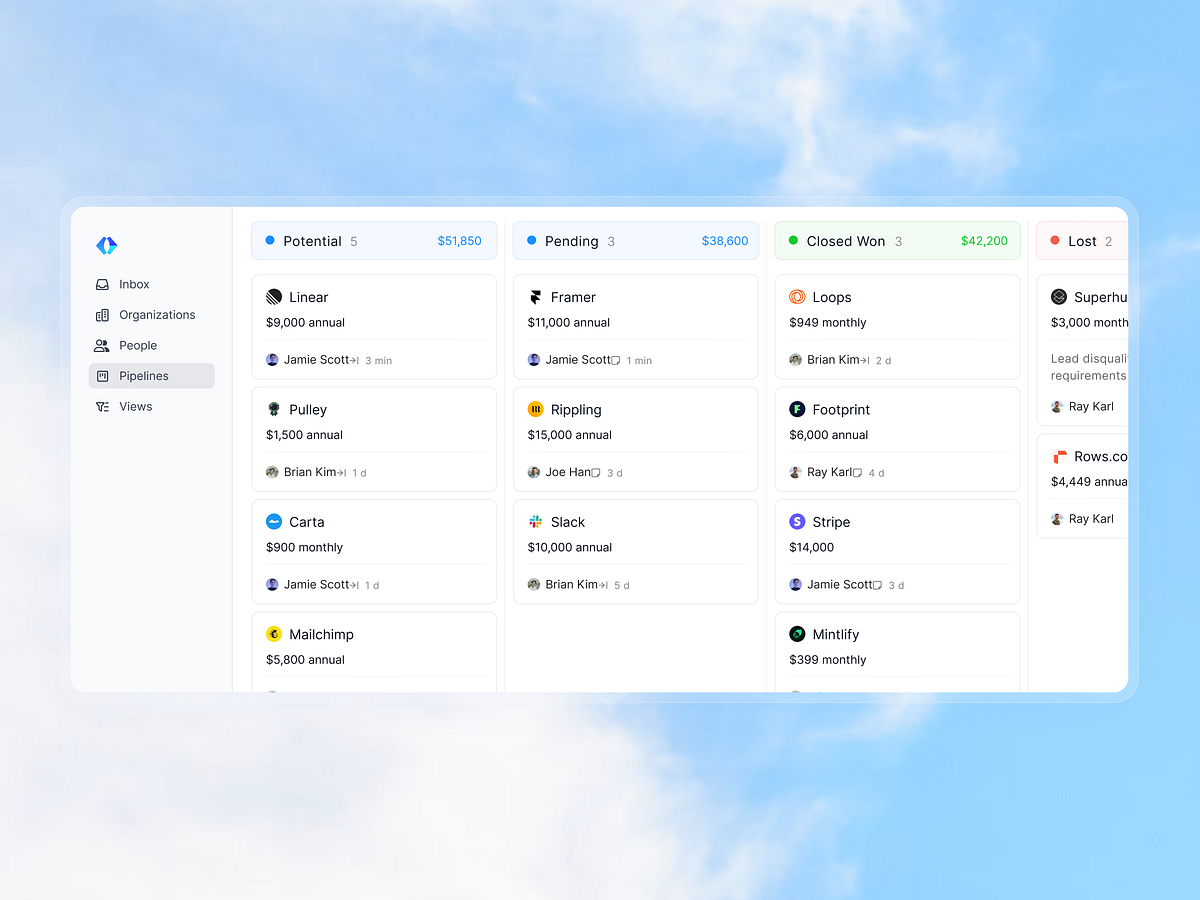Click the Footprint company logo
The width and height of the screenshot is (1200, 900).
797,410
